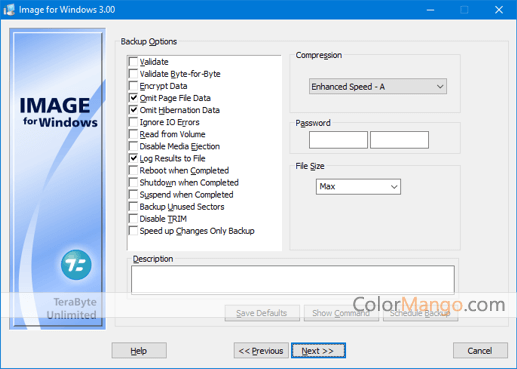Toggle Encrypt Data checkbox
The image size is (517, 369).
(x=133, y=86)
